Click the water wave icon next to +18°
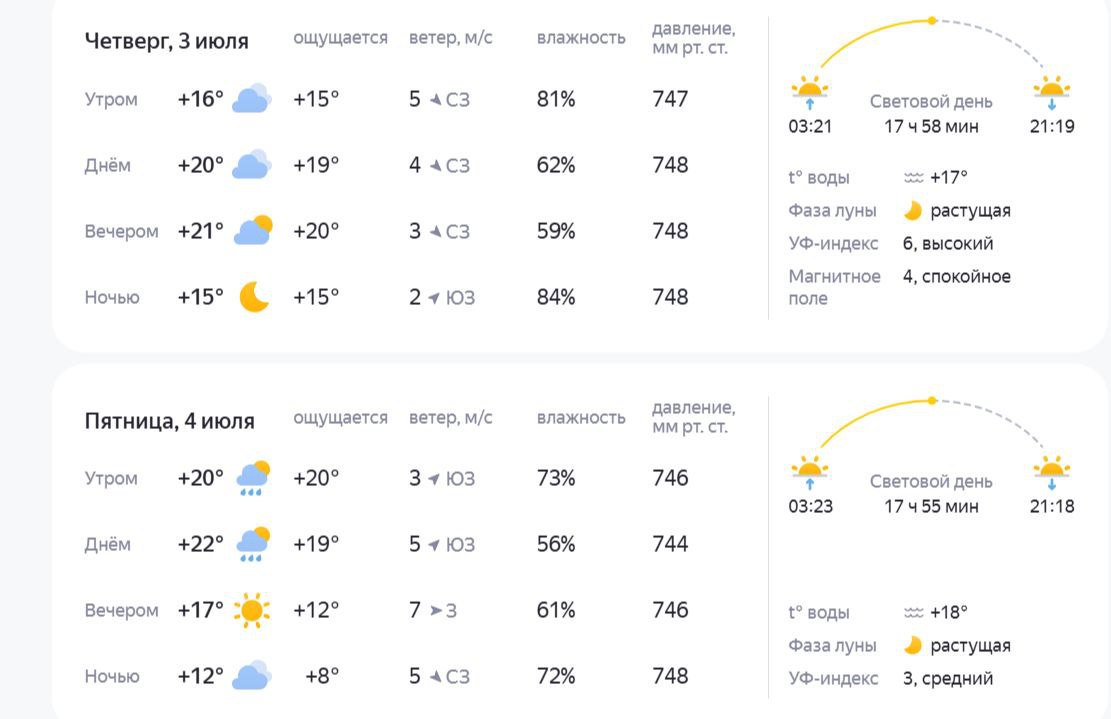The width and height of the screenshot is (1111, 719). (x=913, y=613)
